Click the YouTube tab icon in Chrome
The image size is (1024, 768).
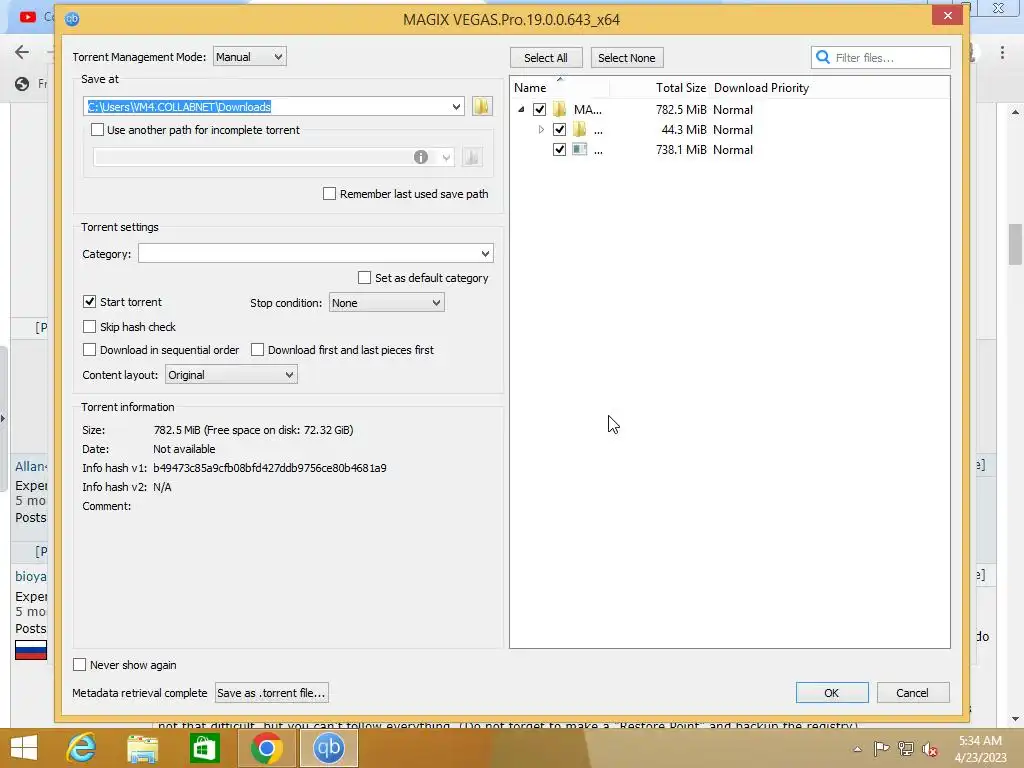pos(27,17)
